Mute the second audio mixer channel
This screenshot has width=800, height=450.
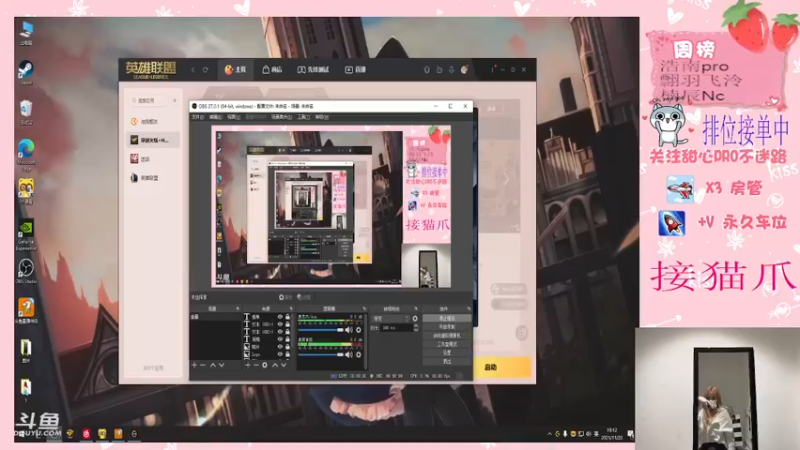(349, 354)
